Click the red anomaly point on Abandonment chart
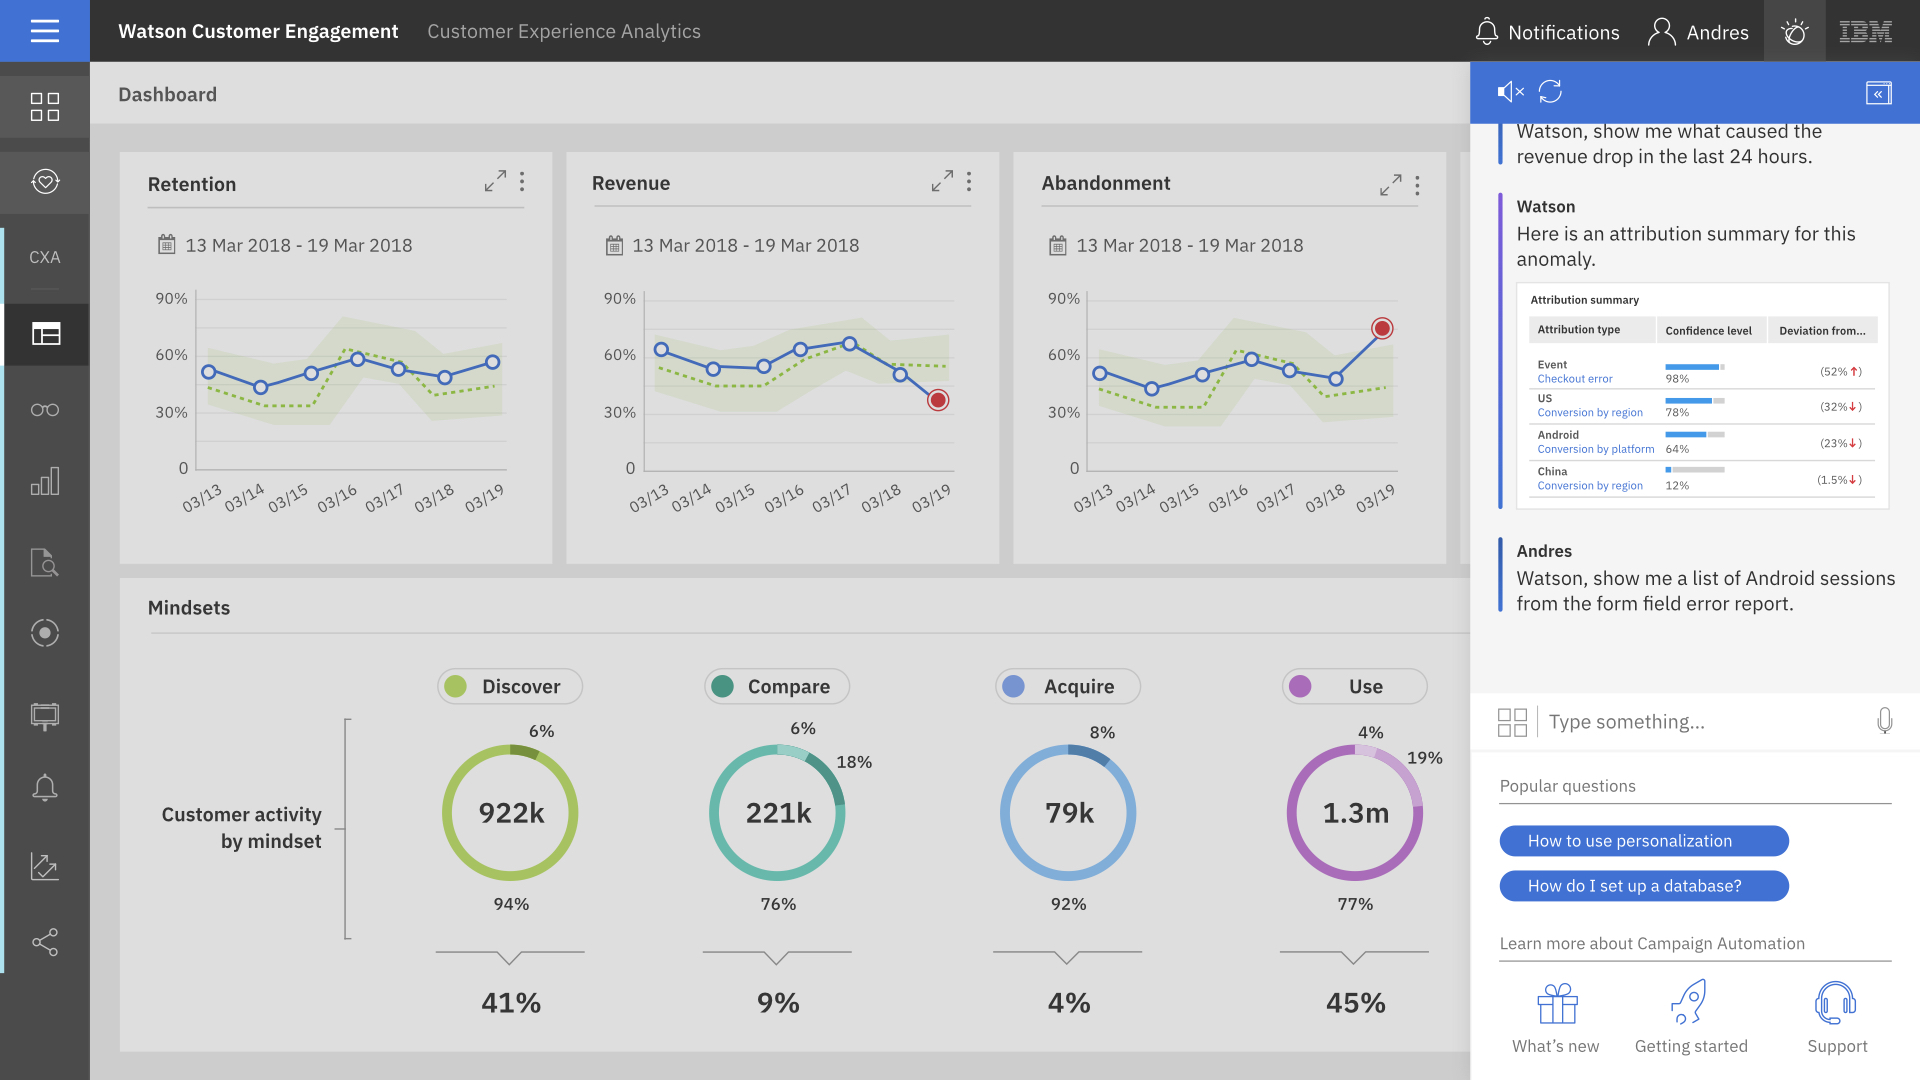The height and width of the screenshot is (1080, 1920). [x=1382, y=328]
